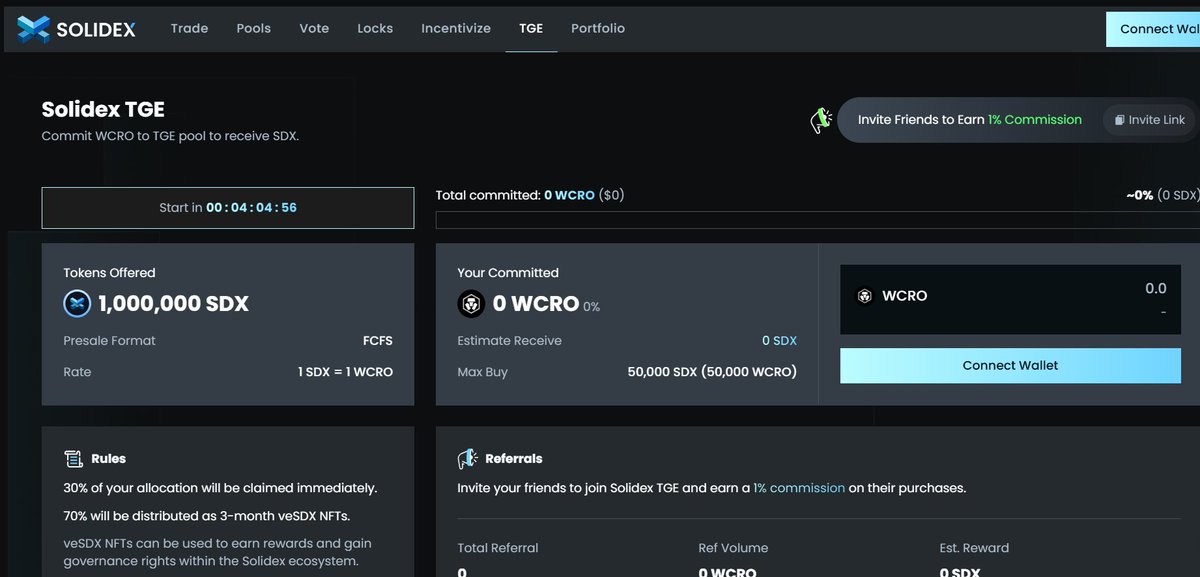The image size is (1200, 577).
Task: Click the ~0% (0 SDX) progress label
Action: point(1162,196)
